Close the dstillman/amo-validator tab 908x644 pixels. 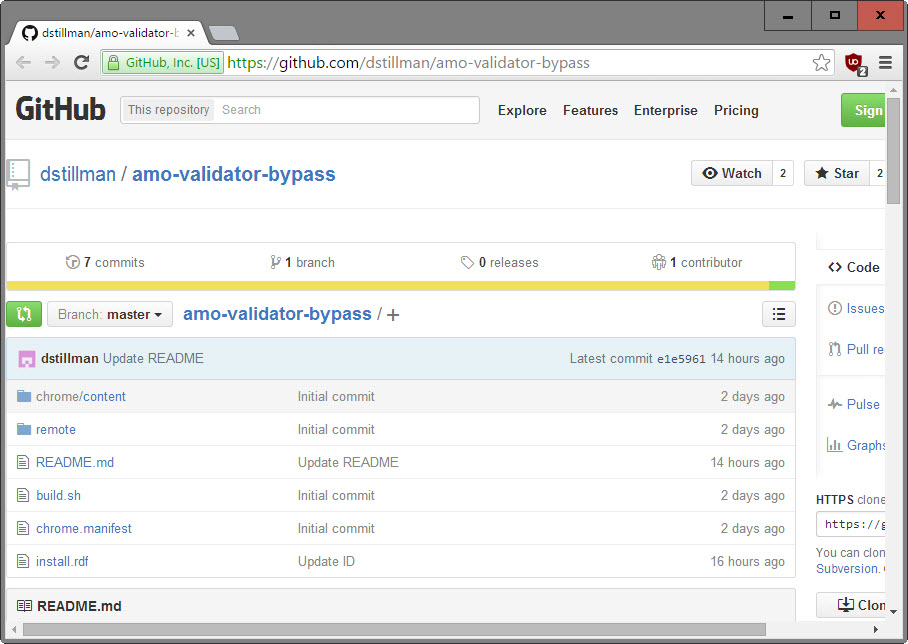(191, 33)
